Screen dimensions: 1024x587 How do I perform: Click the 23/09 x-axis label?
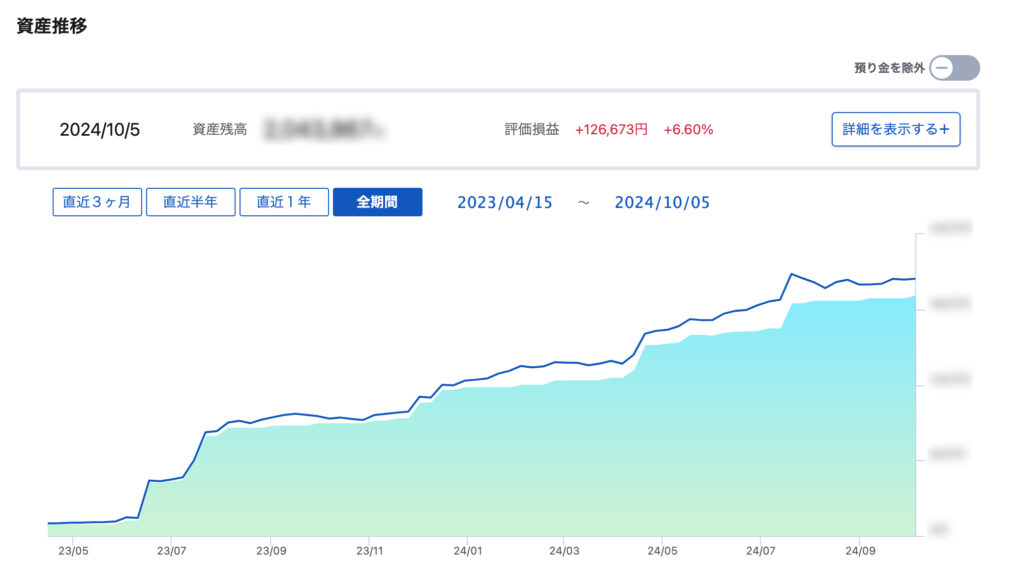coord(272,550)
